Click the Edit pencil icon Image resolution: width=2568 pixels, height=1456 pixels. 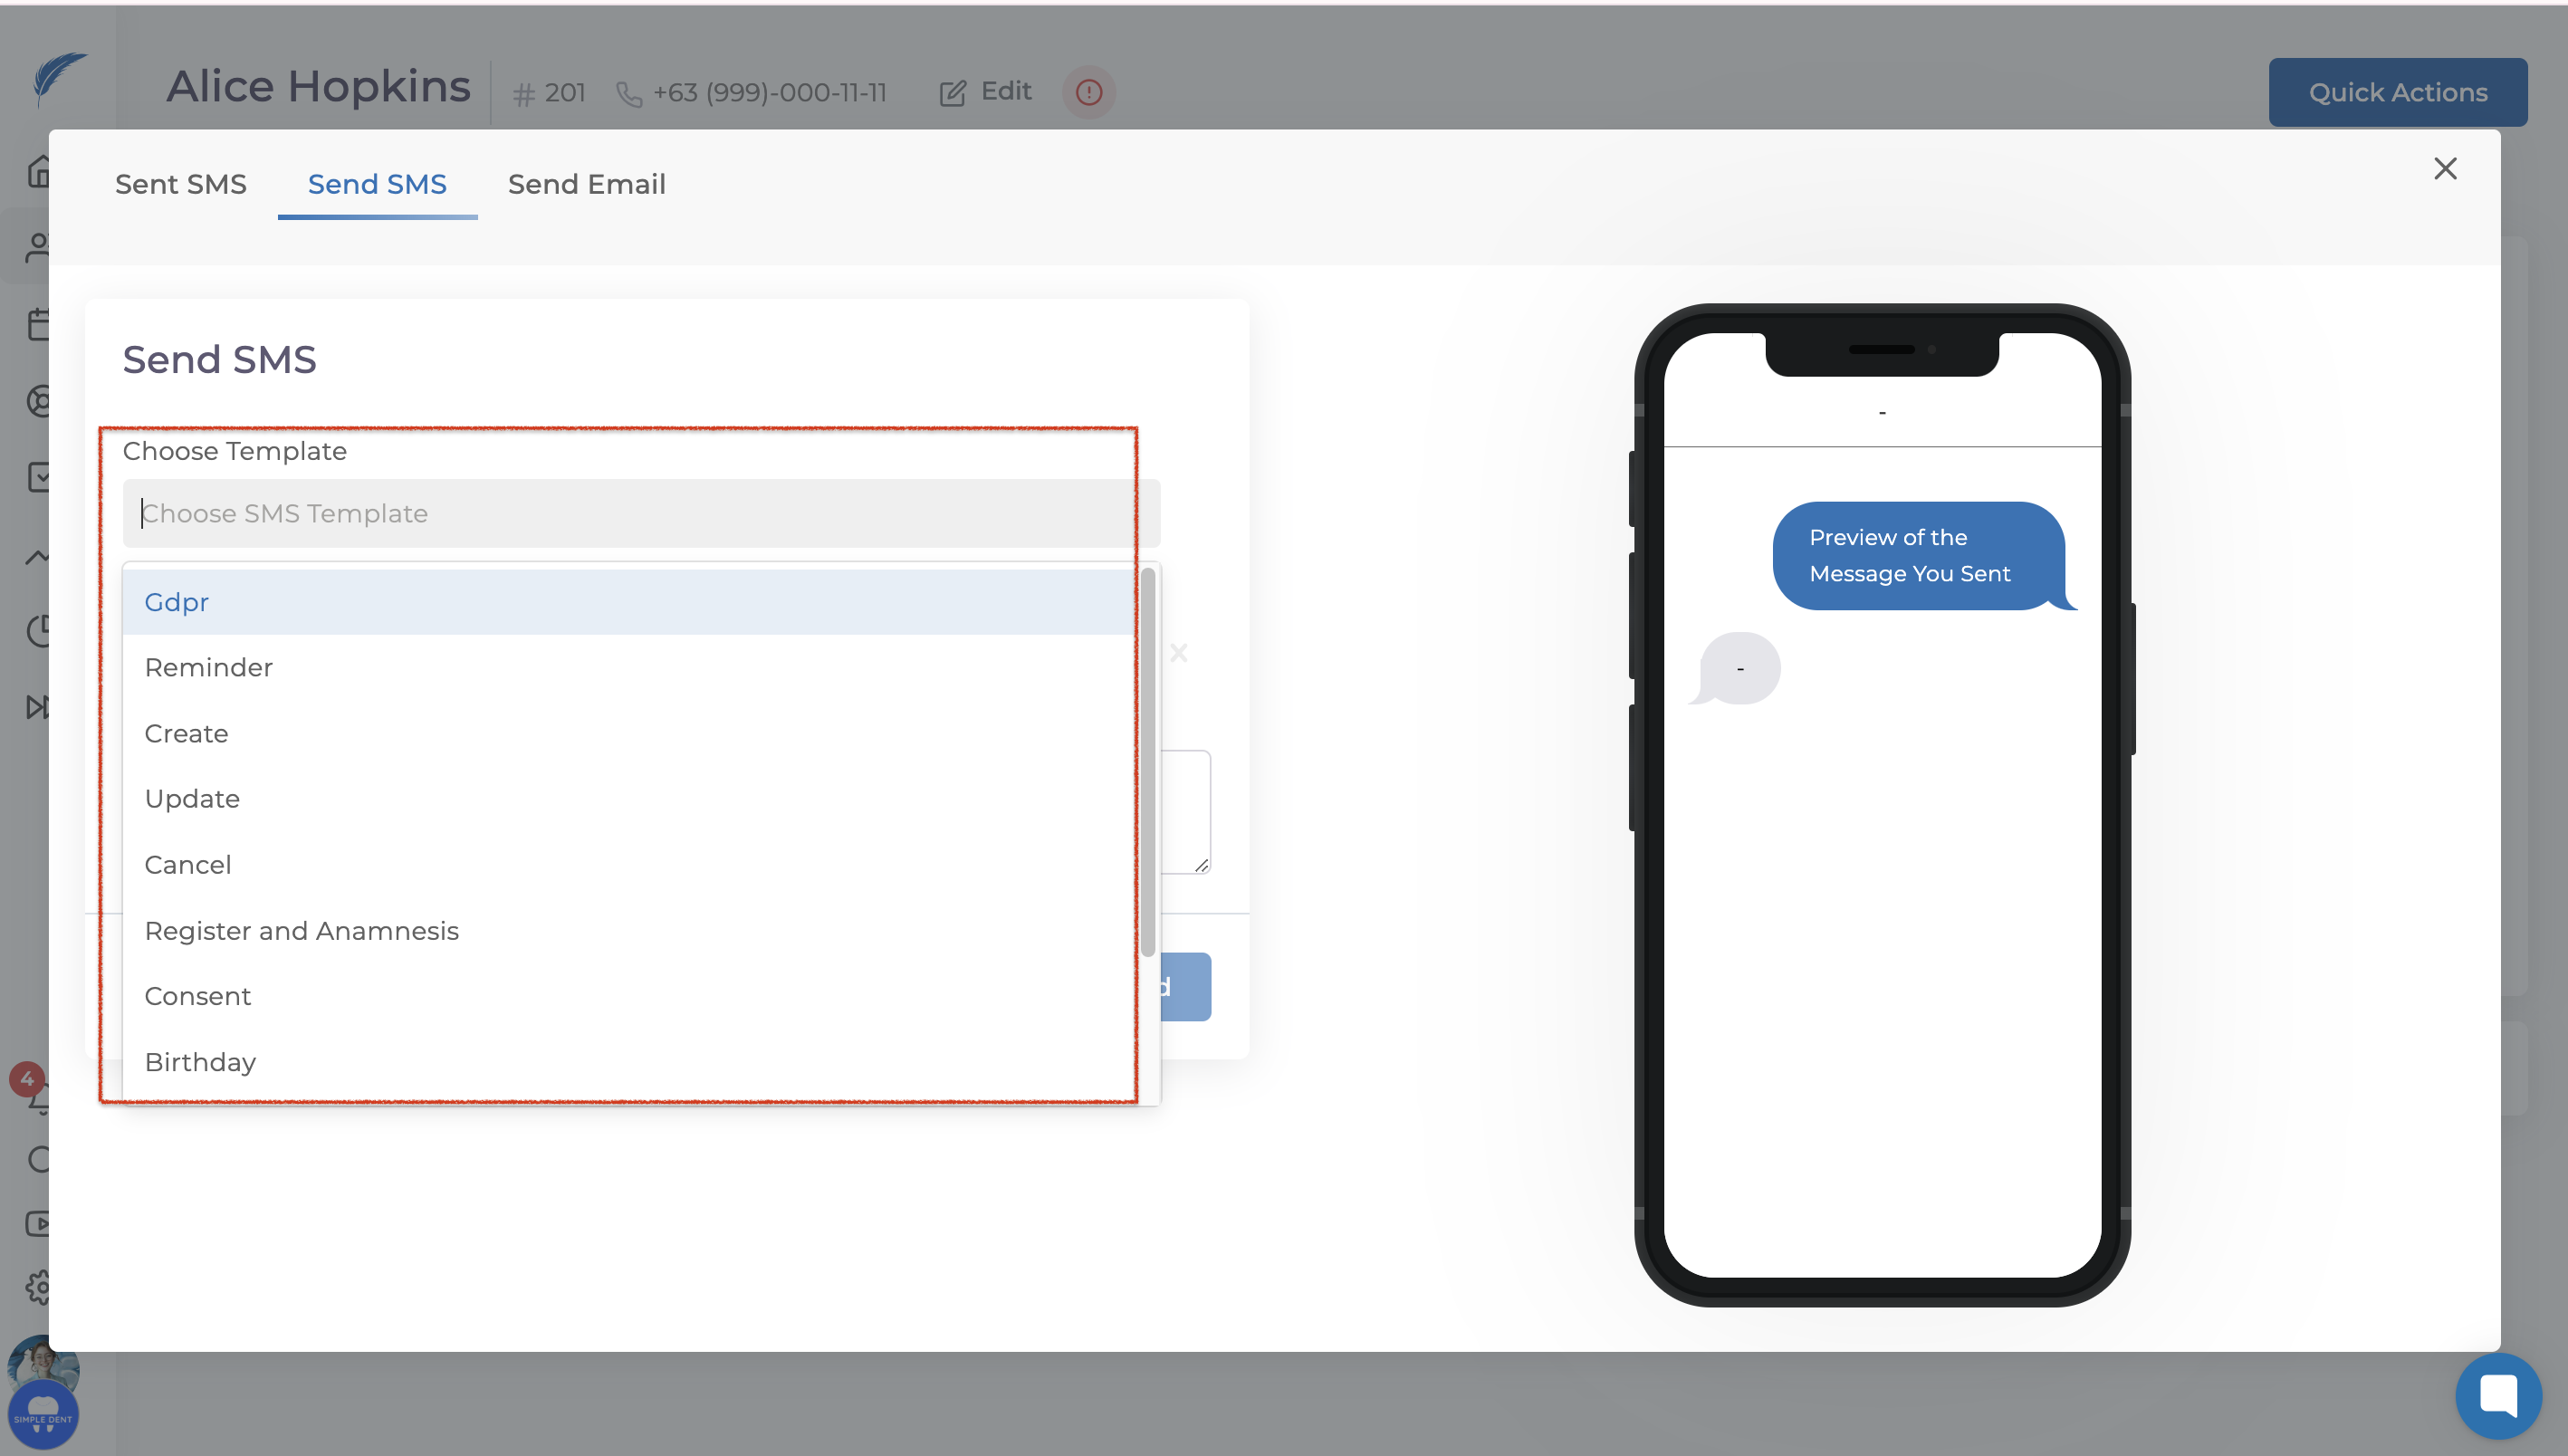click(x=953, y=93)
